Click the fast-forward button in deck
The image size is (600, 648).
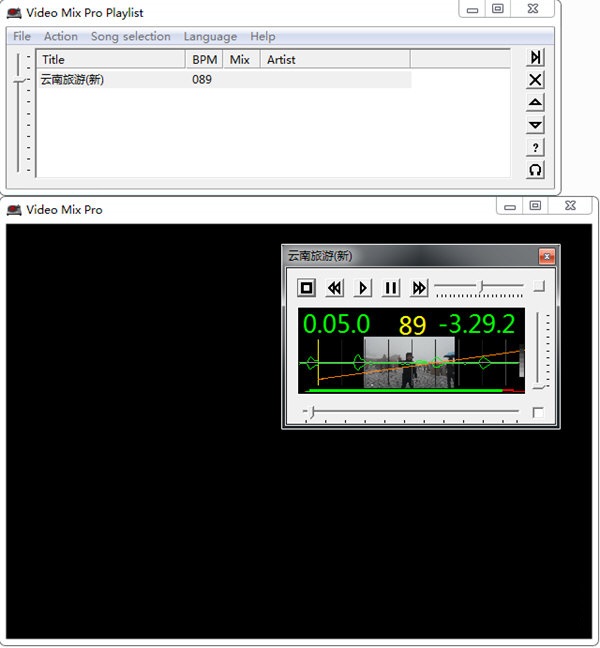point(419,288)
